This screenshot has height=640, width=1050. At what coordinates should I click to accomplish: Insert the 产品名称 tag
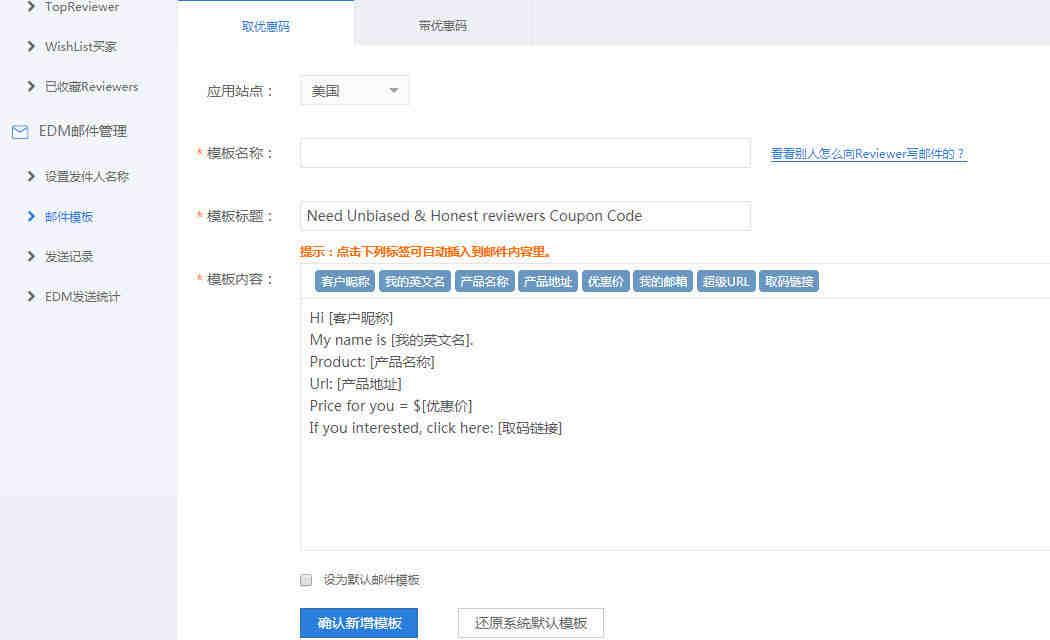(x=484, y=282)
